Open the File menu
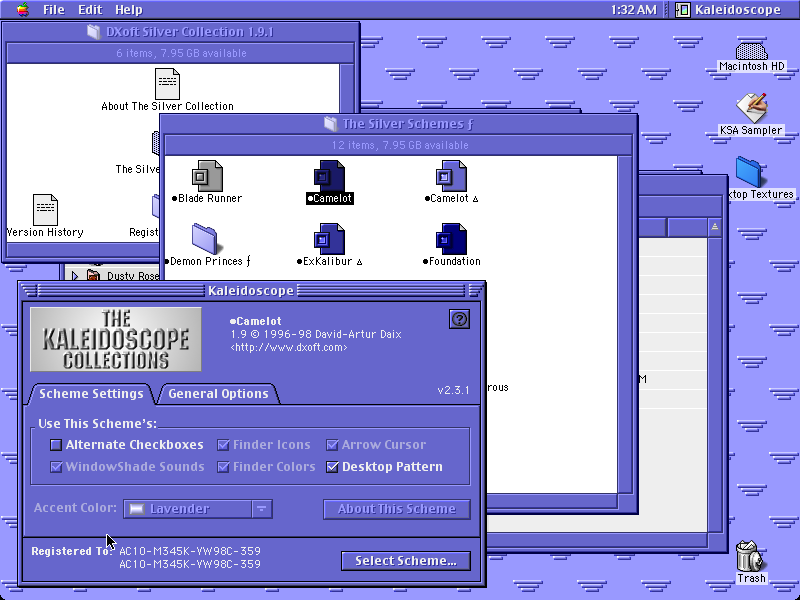This screenshot has width=800, height=600. pyautogui.click(x=54, y=9)
